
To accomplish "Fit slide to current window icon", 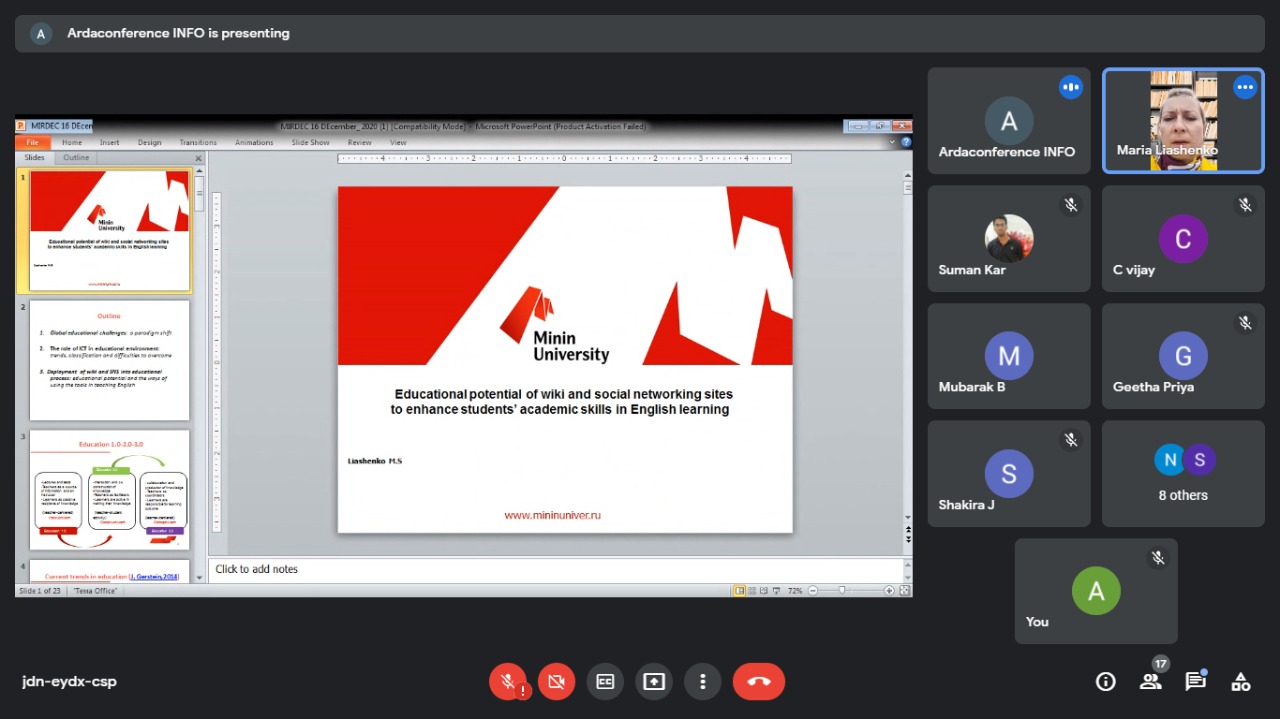I will [904, 591].
